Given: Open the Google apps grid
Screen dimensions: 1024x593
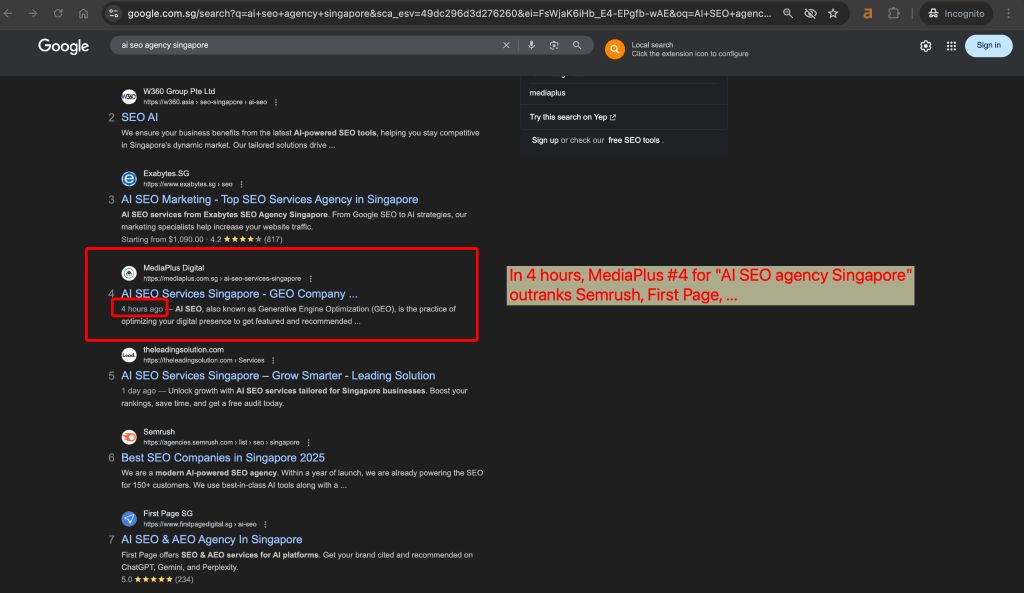Looking at the screenshot, I should pos(952,46).
